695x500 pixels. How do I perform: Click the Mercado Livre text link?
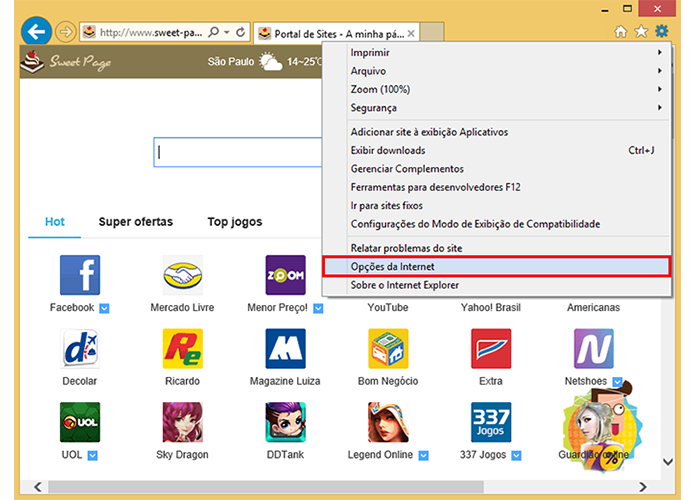pyautogui.click(x=182, y=307)
